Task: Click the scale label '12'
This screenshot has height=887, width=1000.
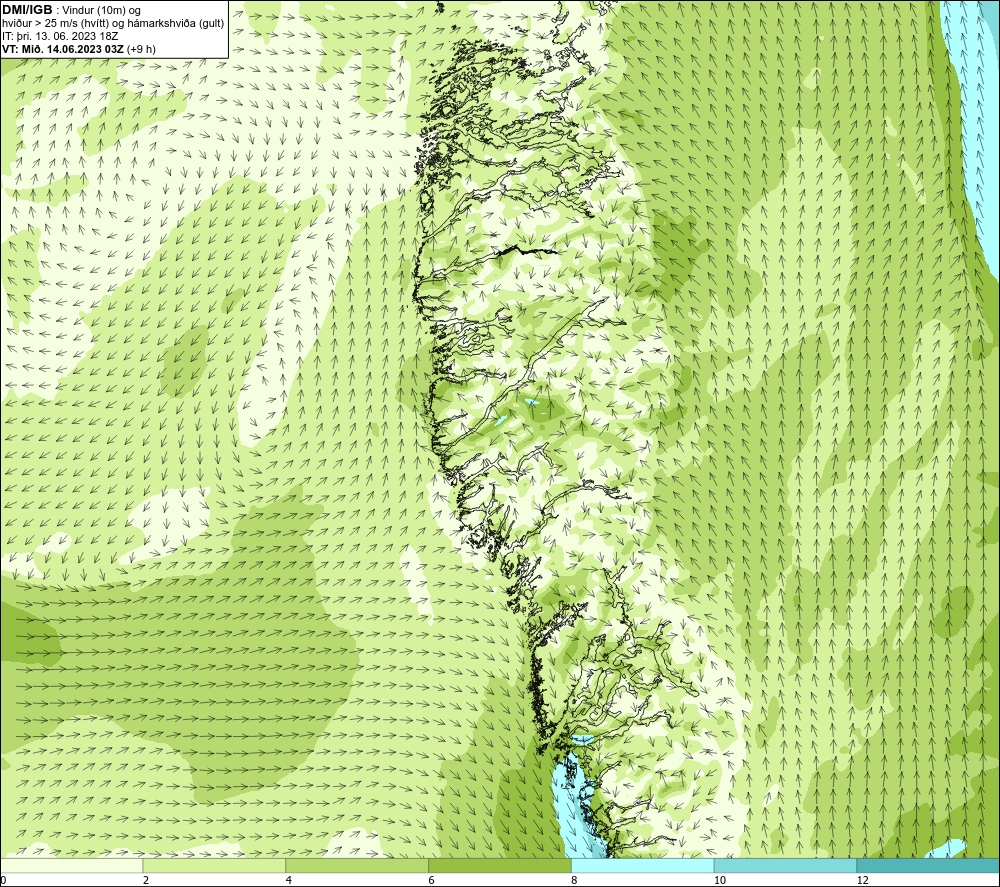Action: coord(863,880)
